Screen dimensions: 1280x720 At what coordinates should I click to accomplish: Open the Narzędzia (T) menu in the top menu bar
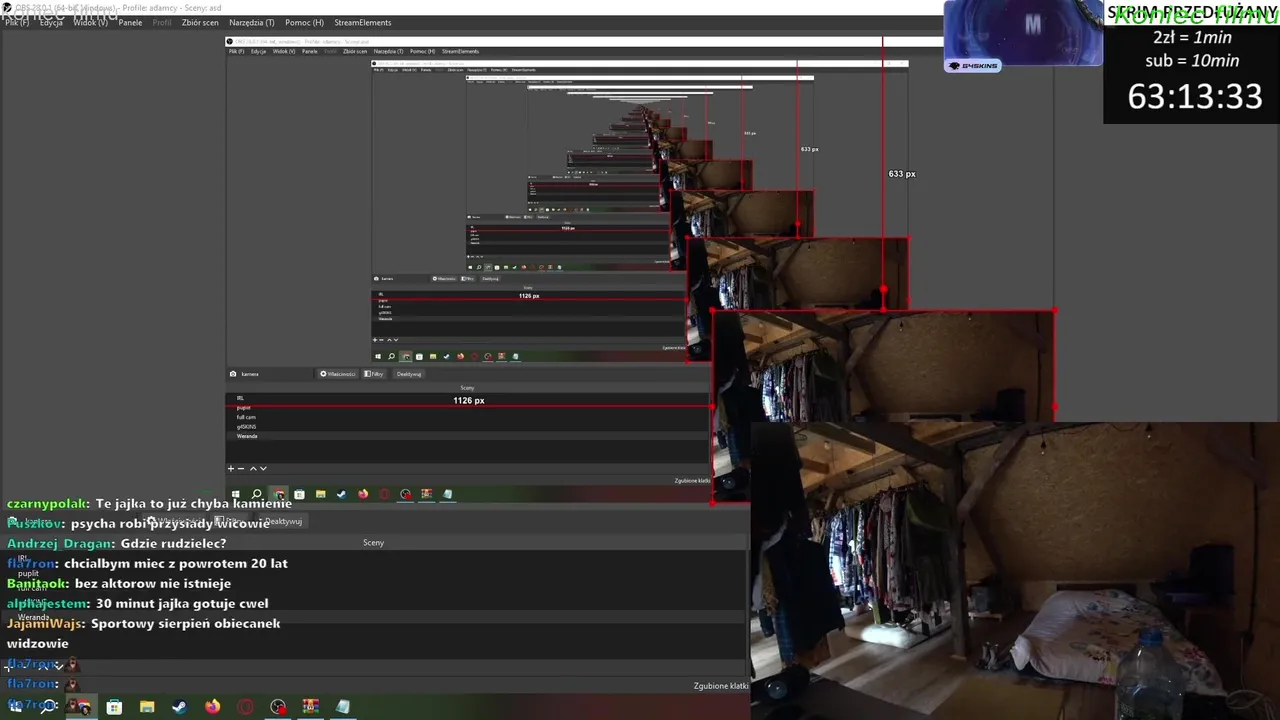click(251, 22)
